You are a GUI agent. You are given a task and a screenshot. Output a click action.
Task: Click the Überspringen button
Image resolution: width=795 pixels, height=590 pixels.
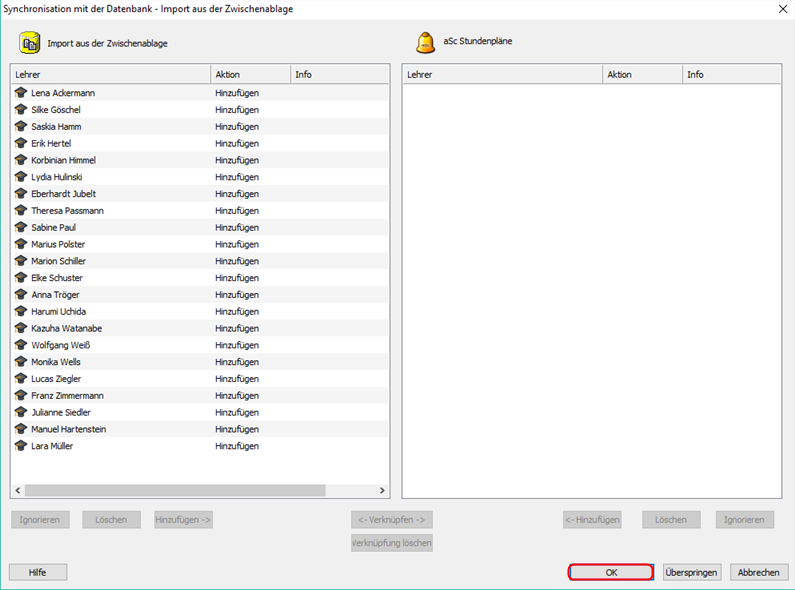click(x=691, y=572)
